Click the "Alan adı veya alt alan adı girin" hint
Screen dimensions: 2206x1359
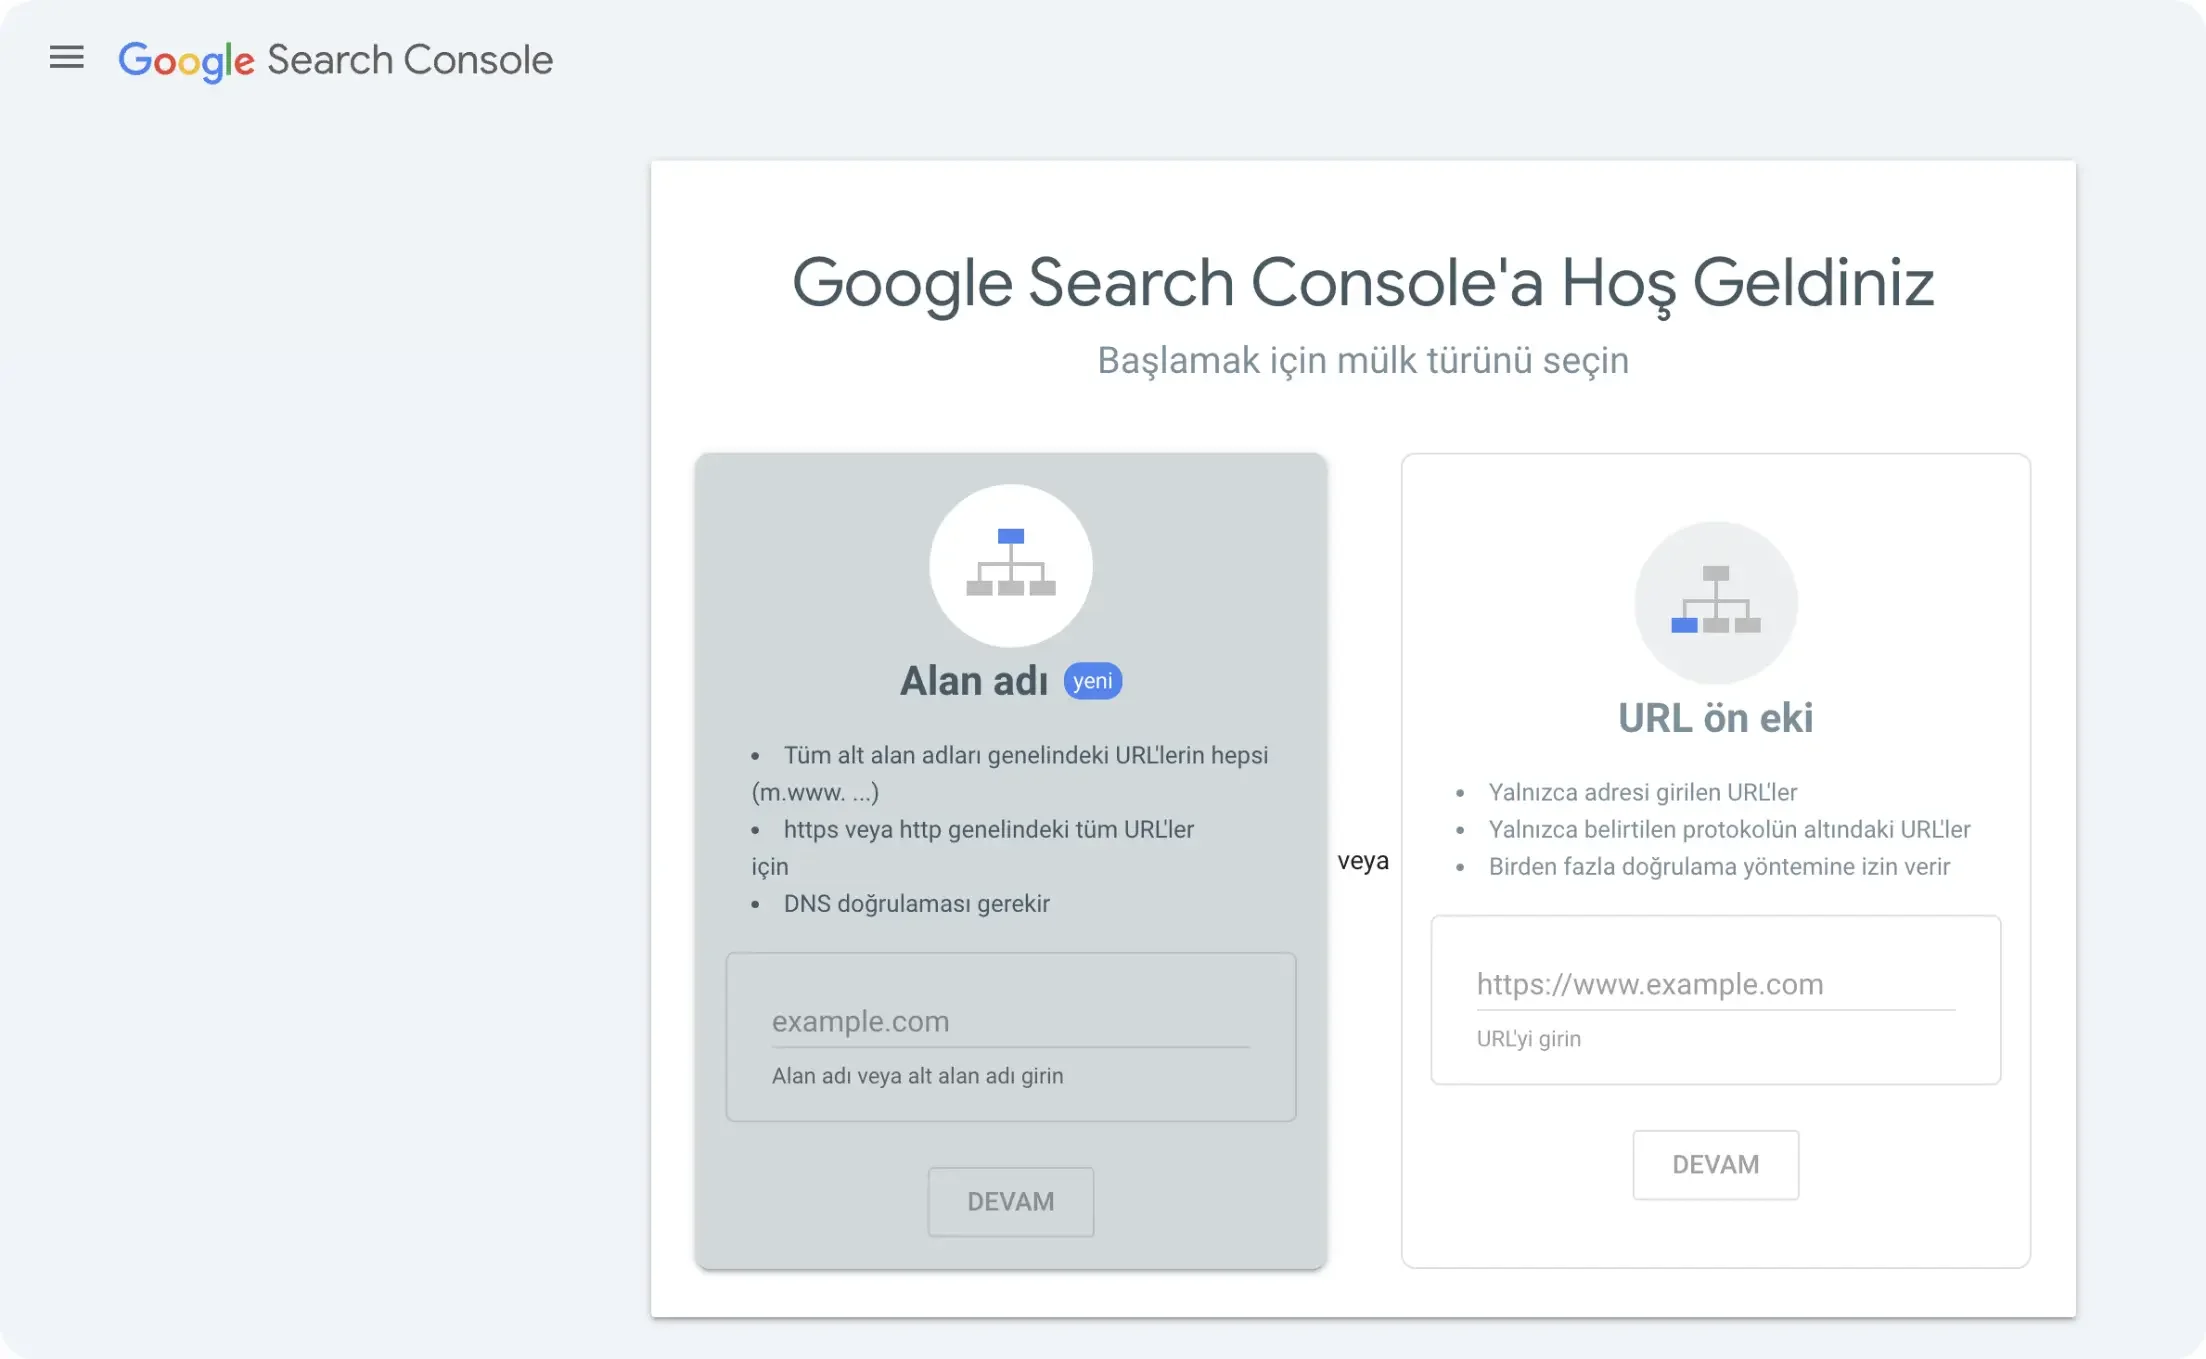point(917,1076)
